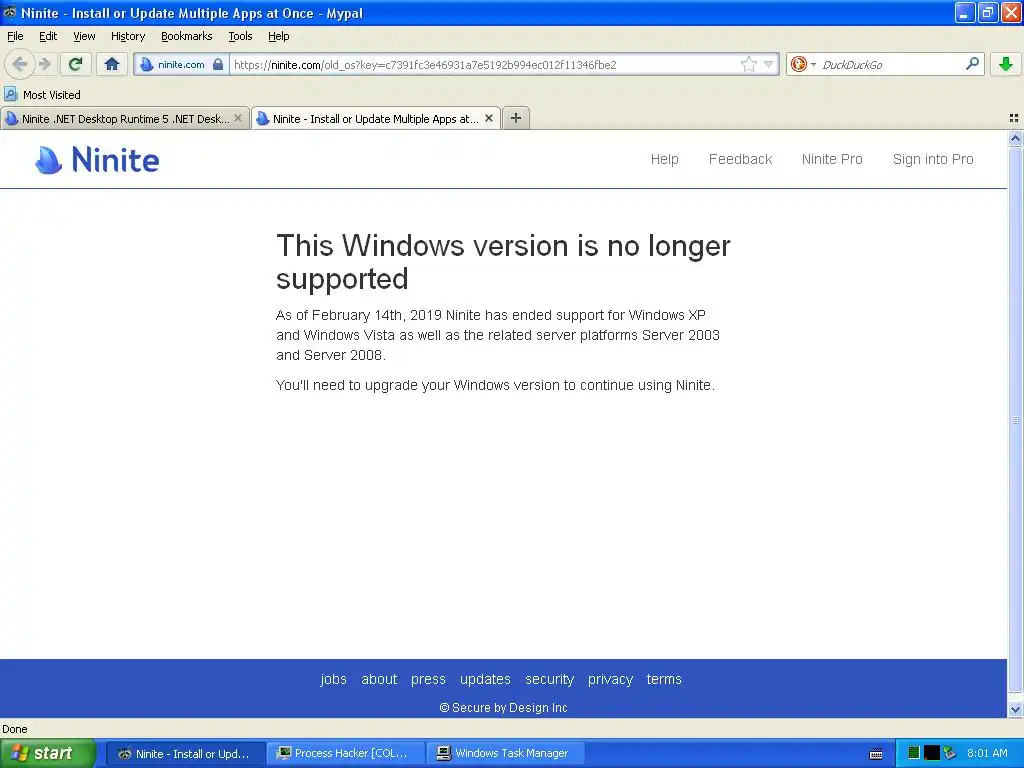The image size is (1024, 768).
Task: Open the Bookmarks menu
Action: click(187, 36)
